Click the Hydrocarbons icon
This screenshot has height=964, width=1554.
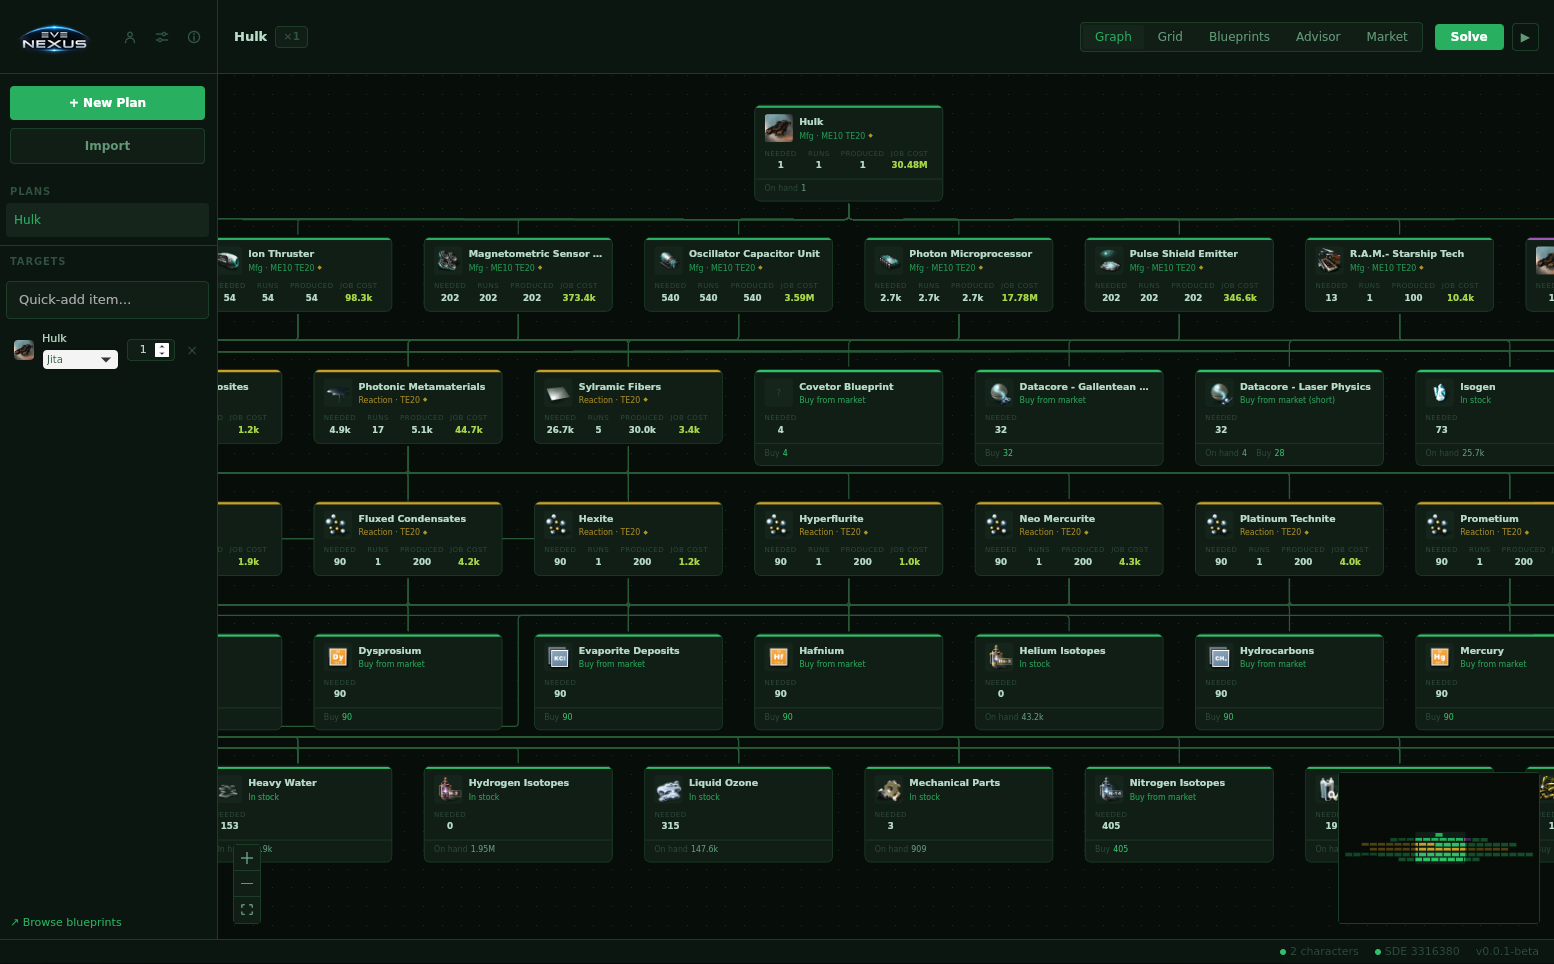[x=1219, y=656]
